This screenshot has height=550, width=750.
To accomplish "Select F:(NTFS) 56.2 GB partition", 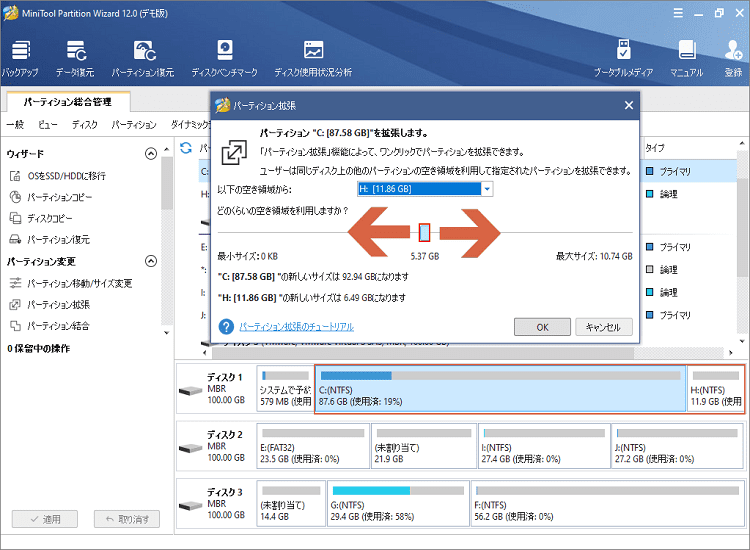I will click(607, 504).
